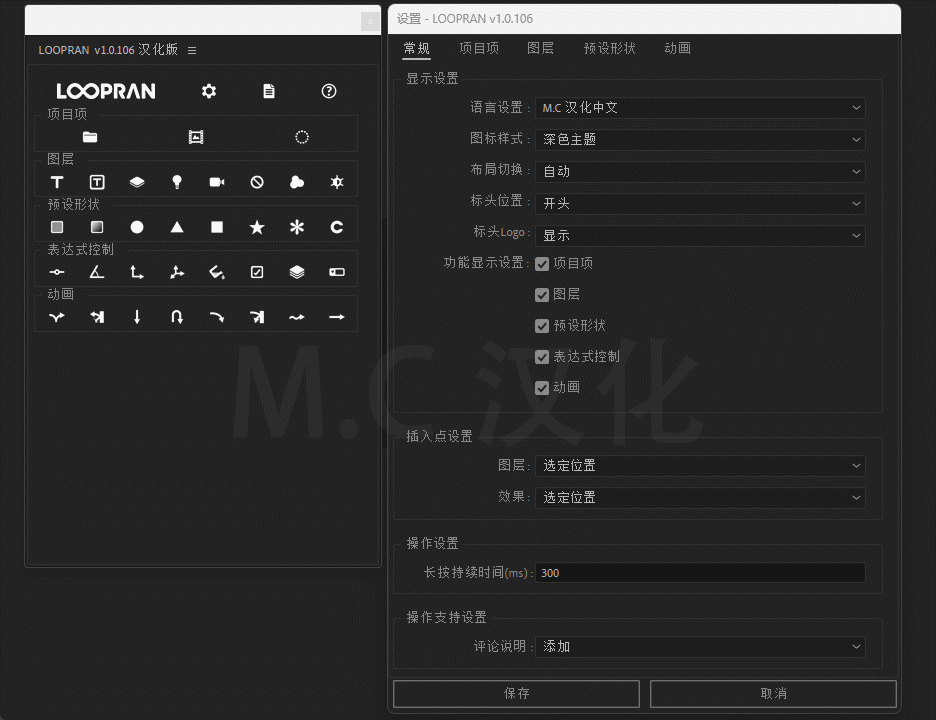Insert the triangle preset shape
Screen dimensions: 936x720
[177, 227]
